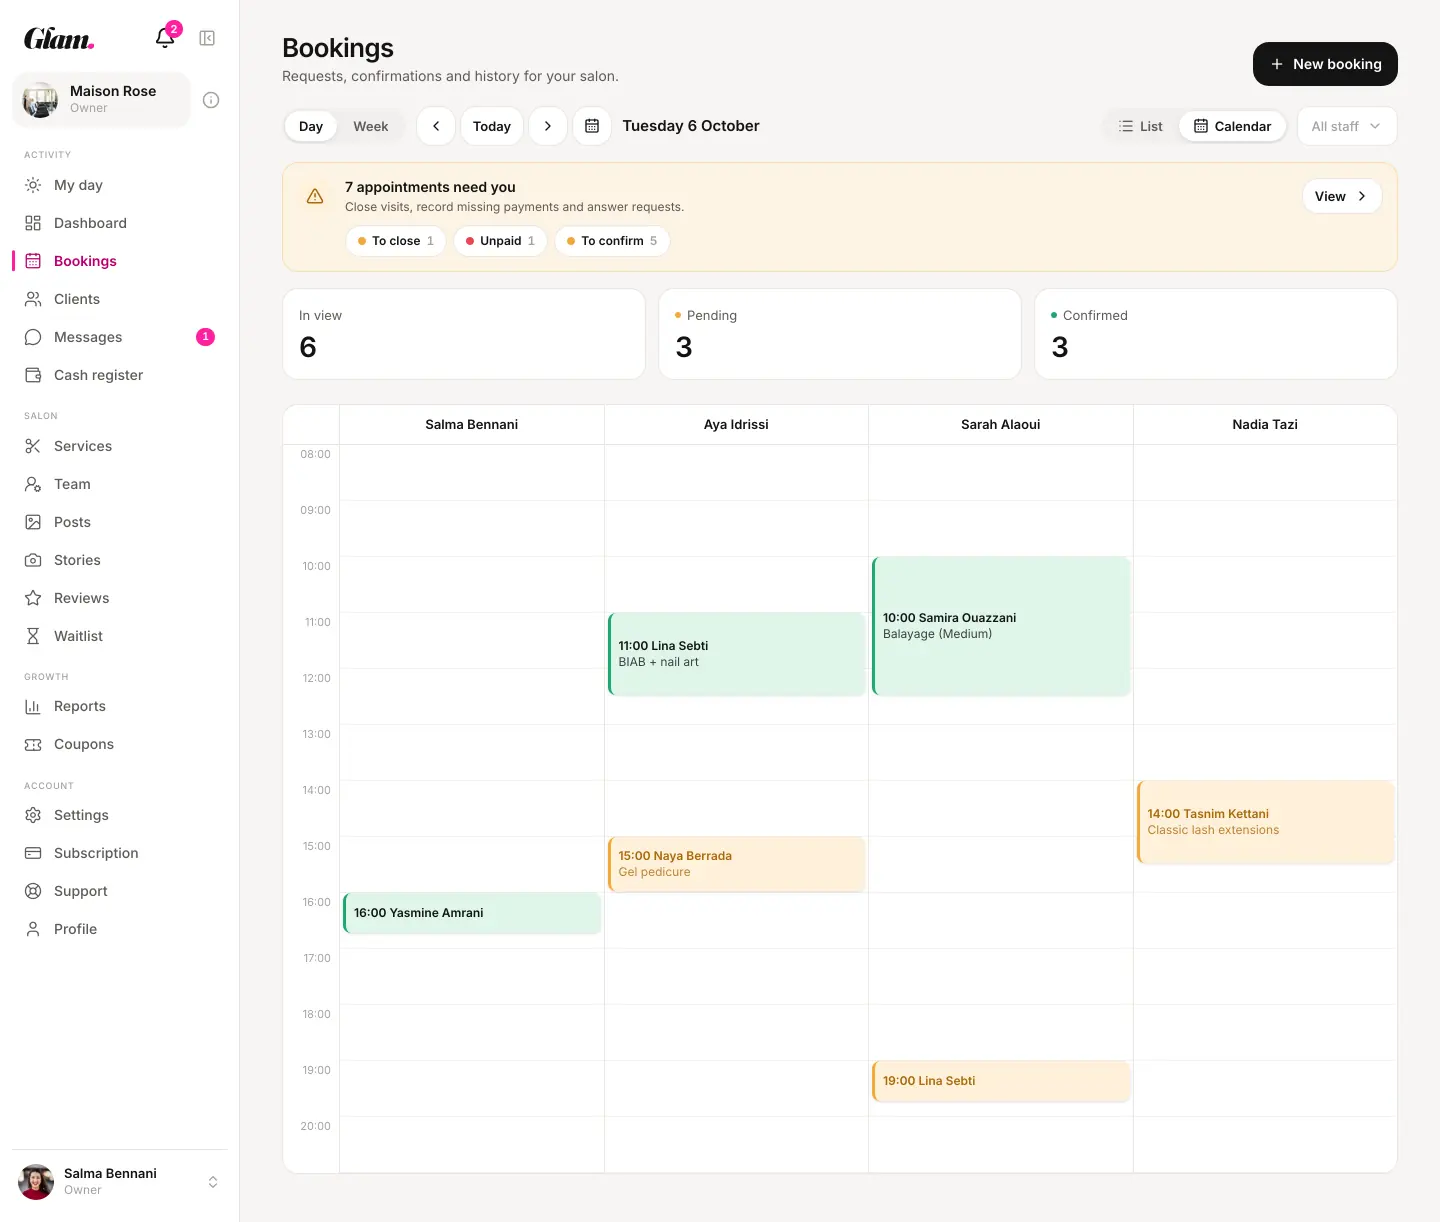Go to previous day arrow
The height and width of the screenshot is (1222, 1440).
pyautogui.click(x=436, y=126)
